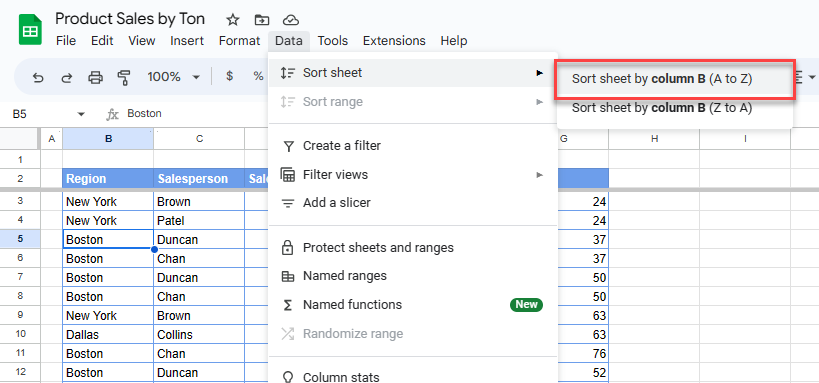Click the lightbulb icon for Column stats
819x383 pixels.
click(288, 377)
